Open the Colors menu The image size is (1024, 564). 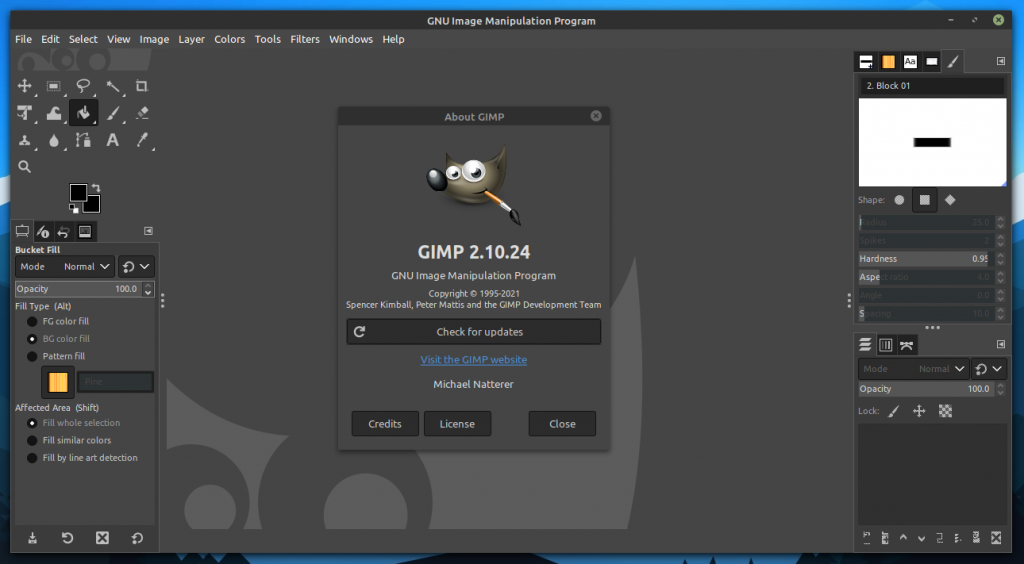click(x=229, y=39)
